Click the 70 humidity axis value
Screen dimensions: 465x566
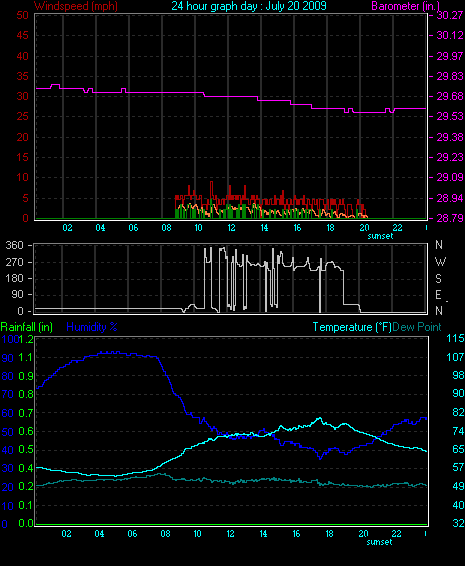tap(8, 394)
